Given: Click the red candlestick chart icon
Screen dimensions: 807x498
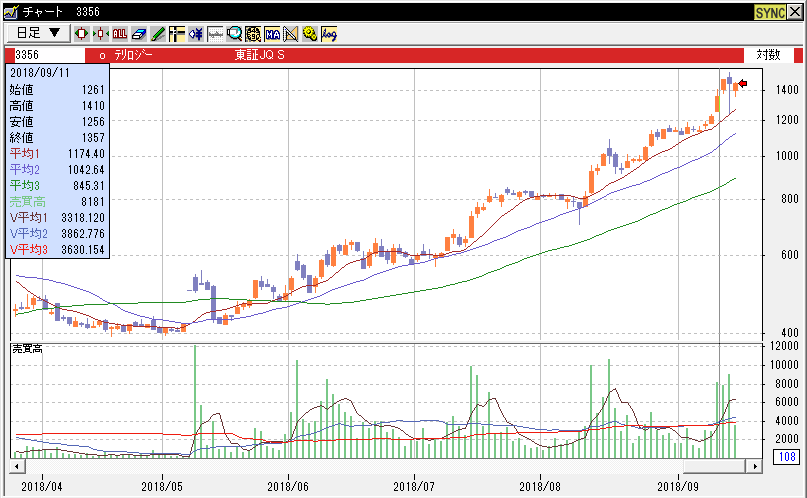Looking at the screenshot, I should (x=81, y=33).
